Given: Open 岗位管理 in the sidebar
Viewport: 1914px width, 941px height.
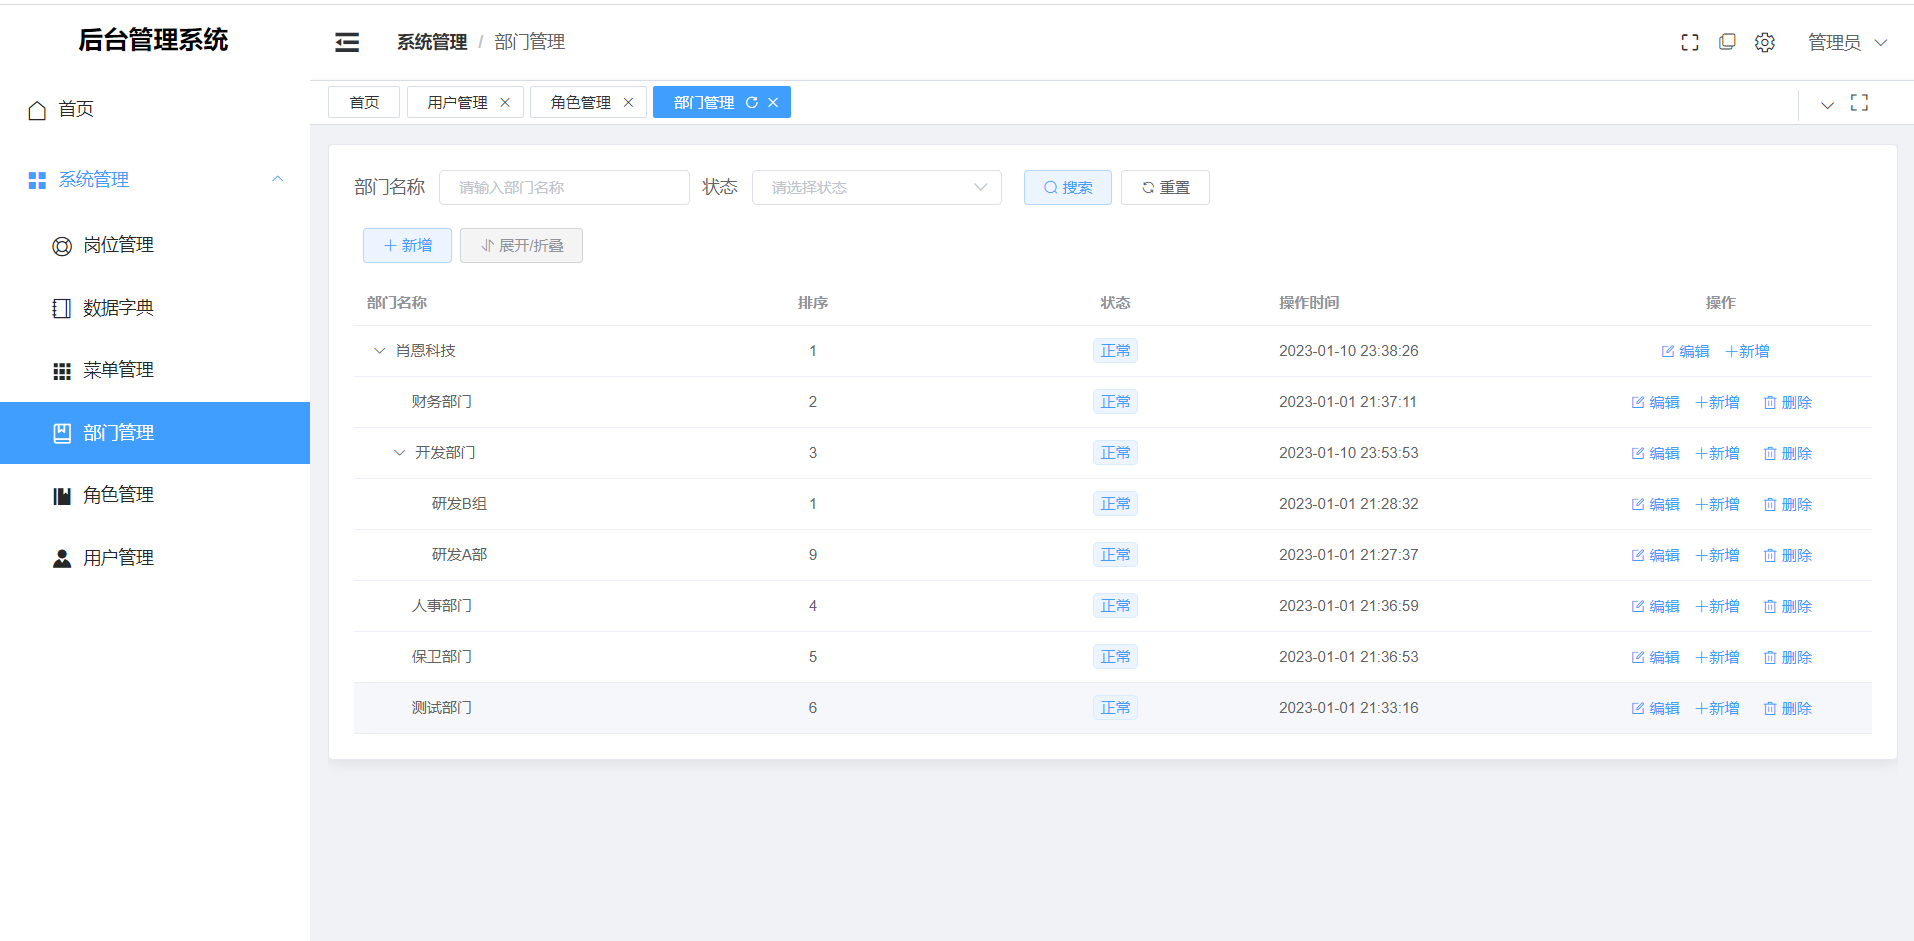Looking at the screenshot, I should pyautogui.click(x=155, y=245).
